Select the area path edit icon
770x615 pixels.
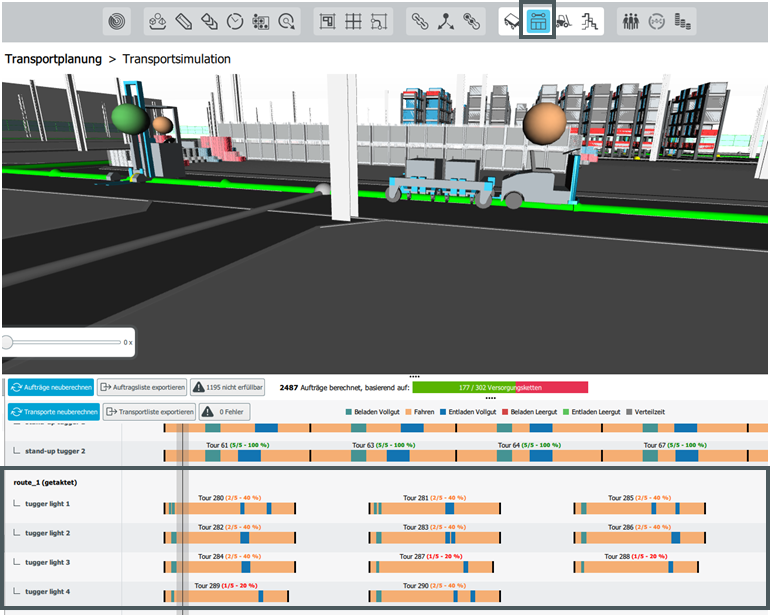point(379,22)
